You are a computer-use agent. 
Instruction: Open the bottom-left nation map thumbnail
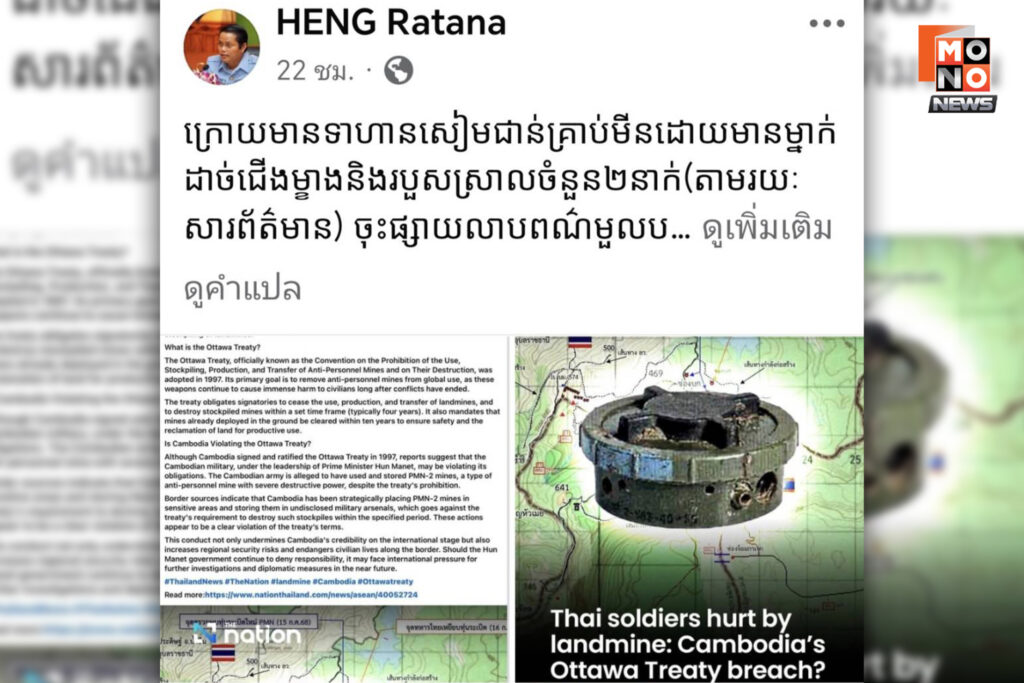pyautogui.click(x=334, y=645)
